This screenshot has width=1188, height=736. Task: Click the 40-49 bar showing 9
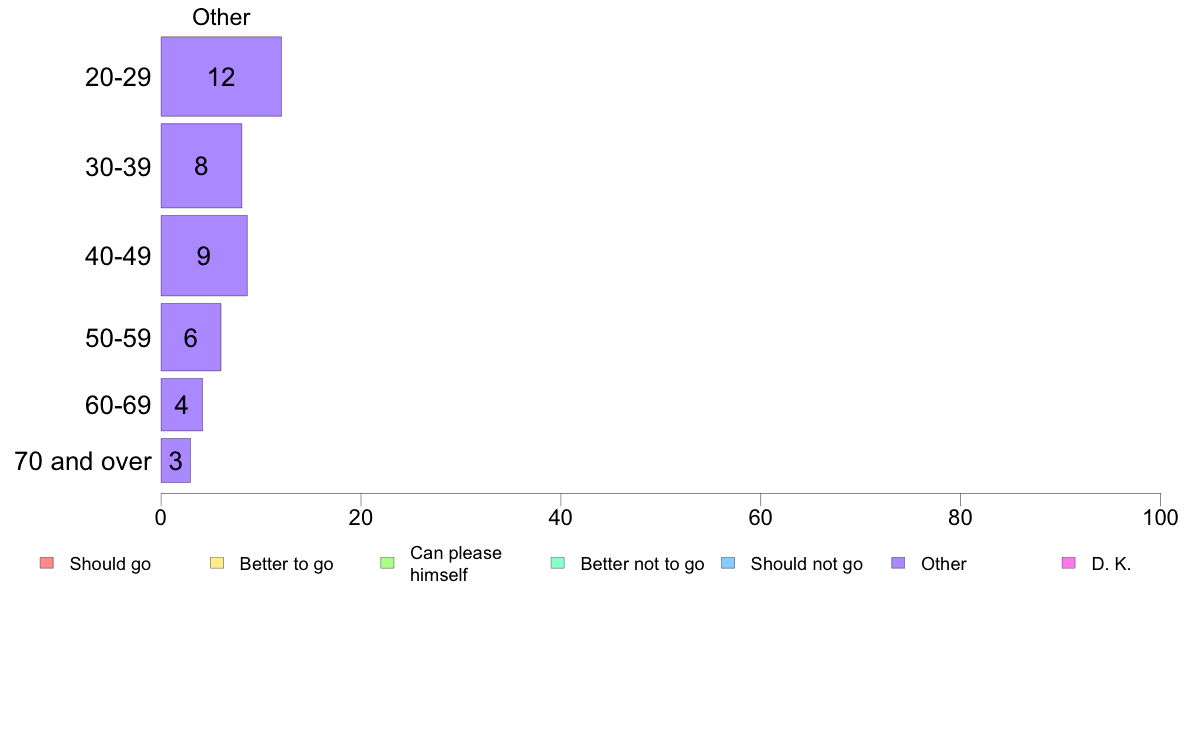205,255
